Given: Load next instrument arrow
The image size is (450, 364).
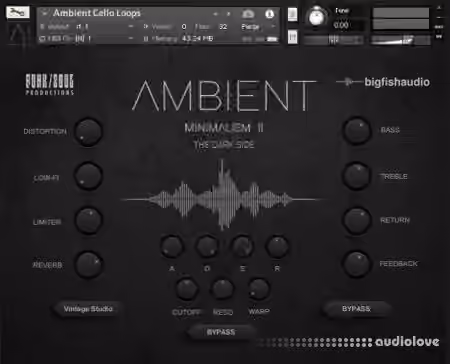Looking at the screenshot, I should [x=228, y=14].
